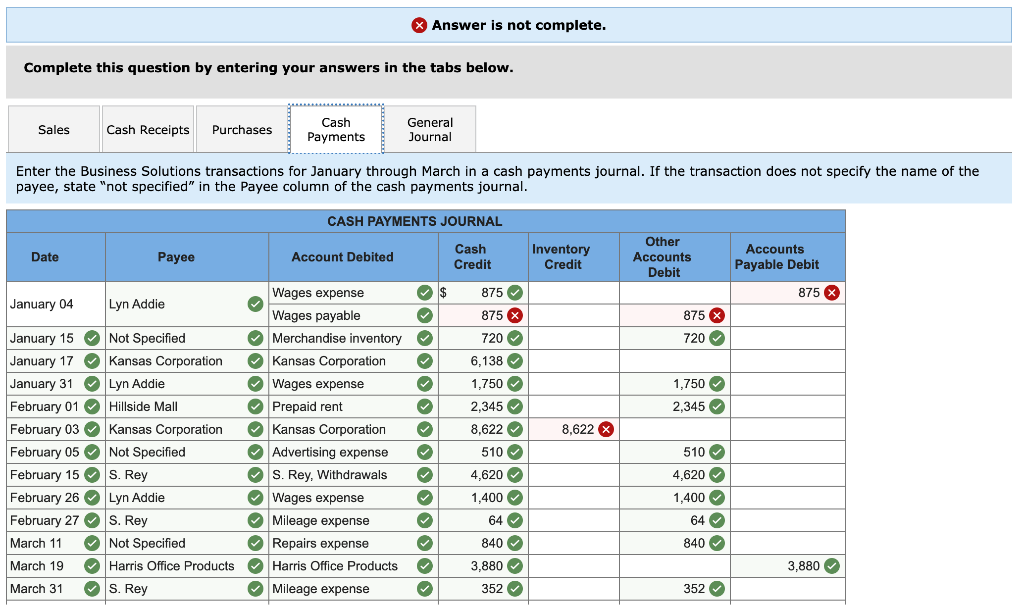Open the Sales tab
The width and height of the screenshot is (1024, 609).
click(54, 129)
